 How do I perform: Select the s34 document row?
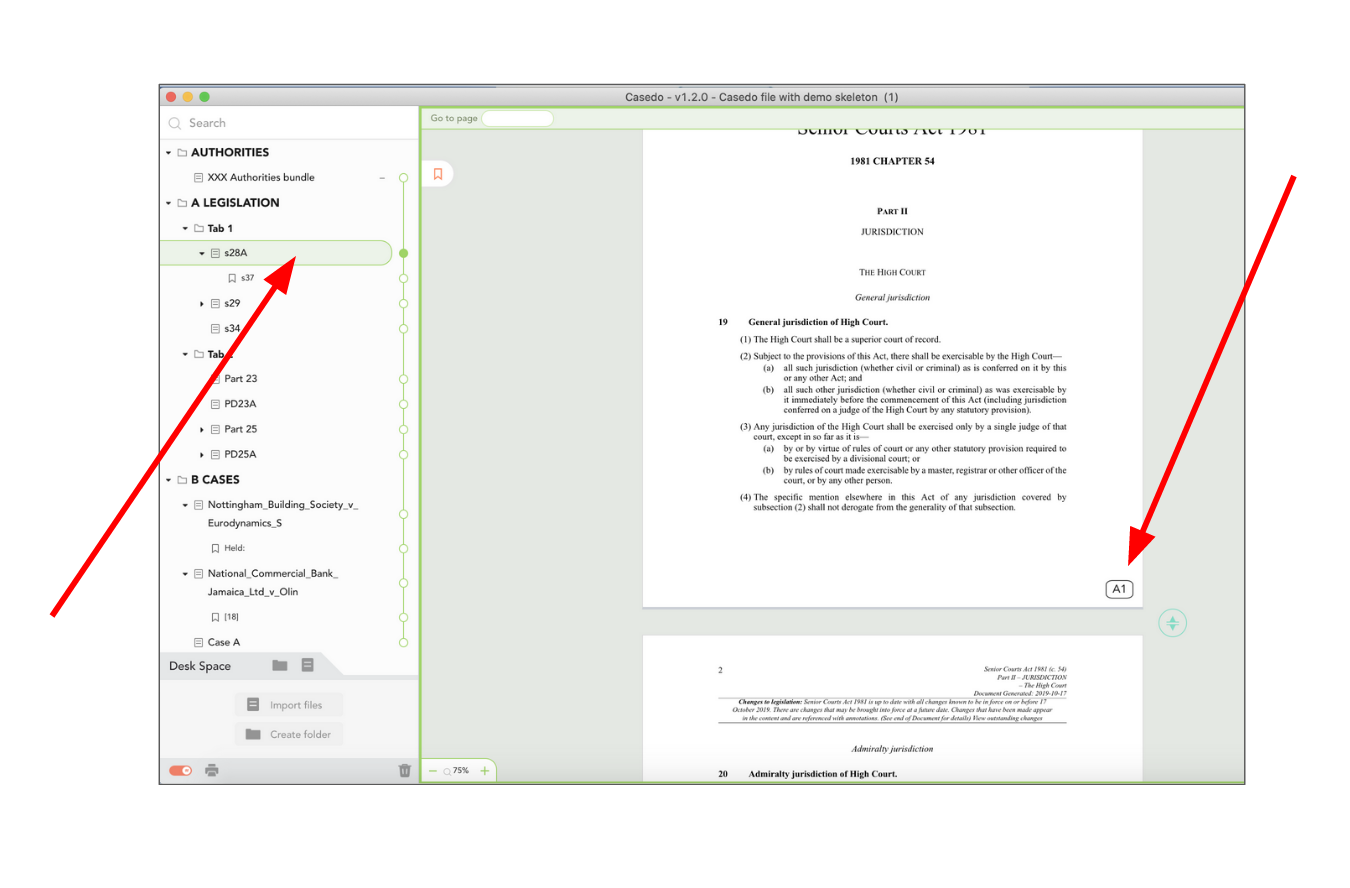232,328
